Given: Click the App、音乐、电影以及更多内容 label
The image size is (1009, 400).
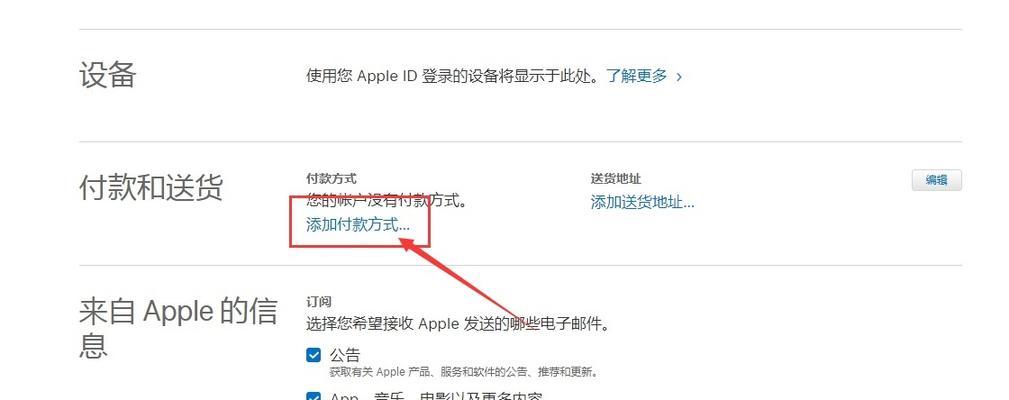Looking at the screenshot, I should (x=436, y=396).
